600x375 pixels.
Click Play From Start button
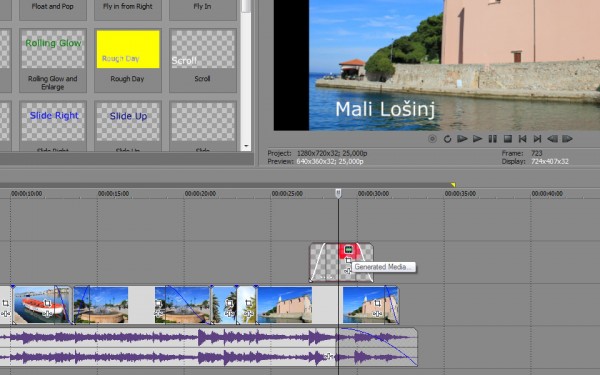click(462, 139)
